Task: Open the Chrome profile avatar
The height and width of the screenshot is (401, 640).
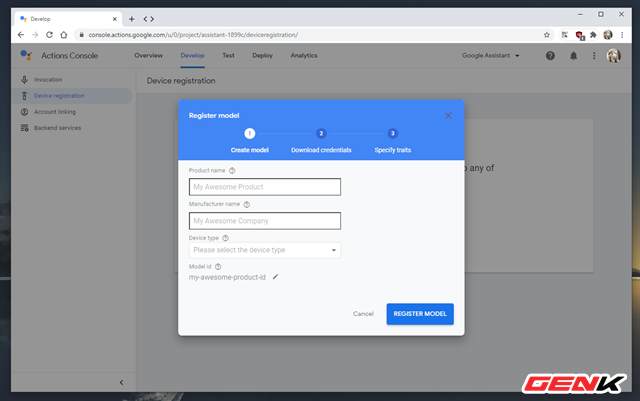Action: tap(608, 35)
